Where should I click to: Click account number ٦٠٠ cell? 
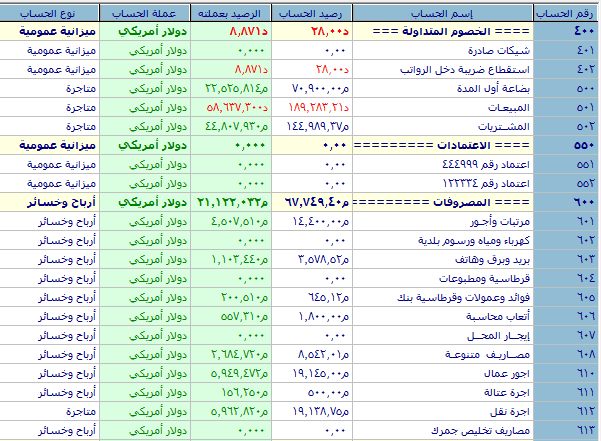pyautogui.click(x=565, y=202)
